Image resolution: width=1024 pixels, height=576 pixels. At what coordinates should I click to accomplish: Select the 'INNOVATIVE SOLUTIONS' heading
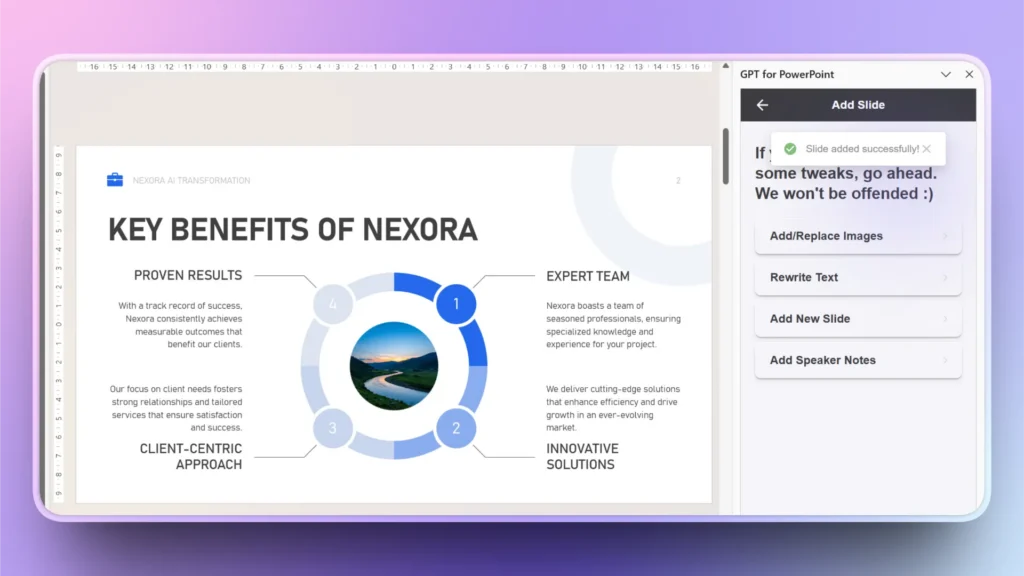[x=582, y=456]
